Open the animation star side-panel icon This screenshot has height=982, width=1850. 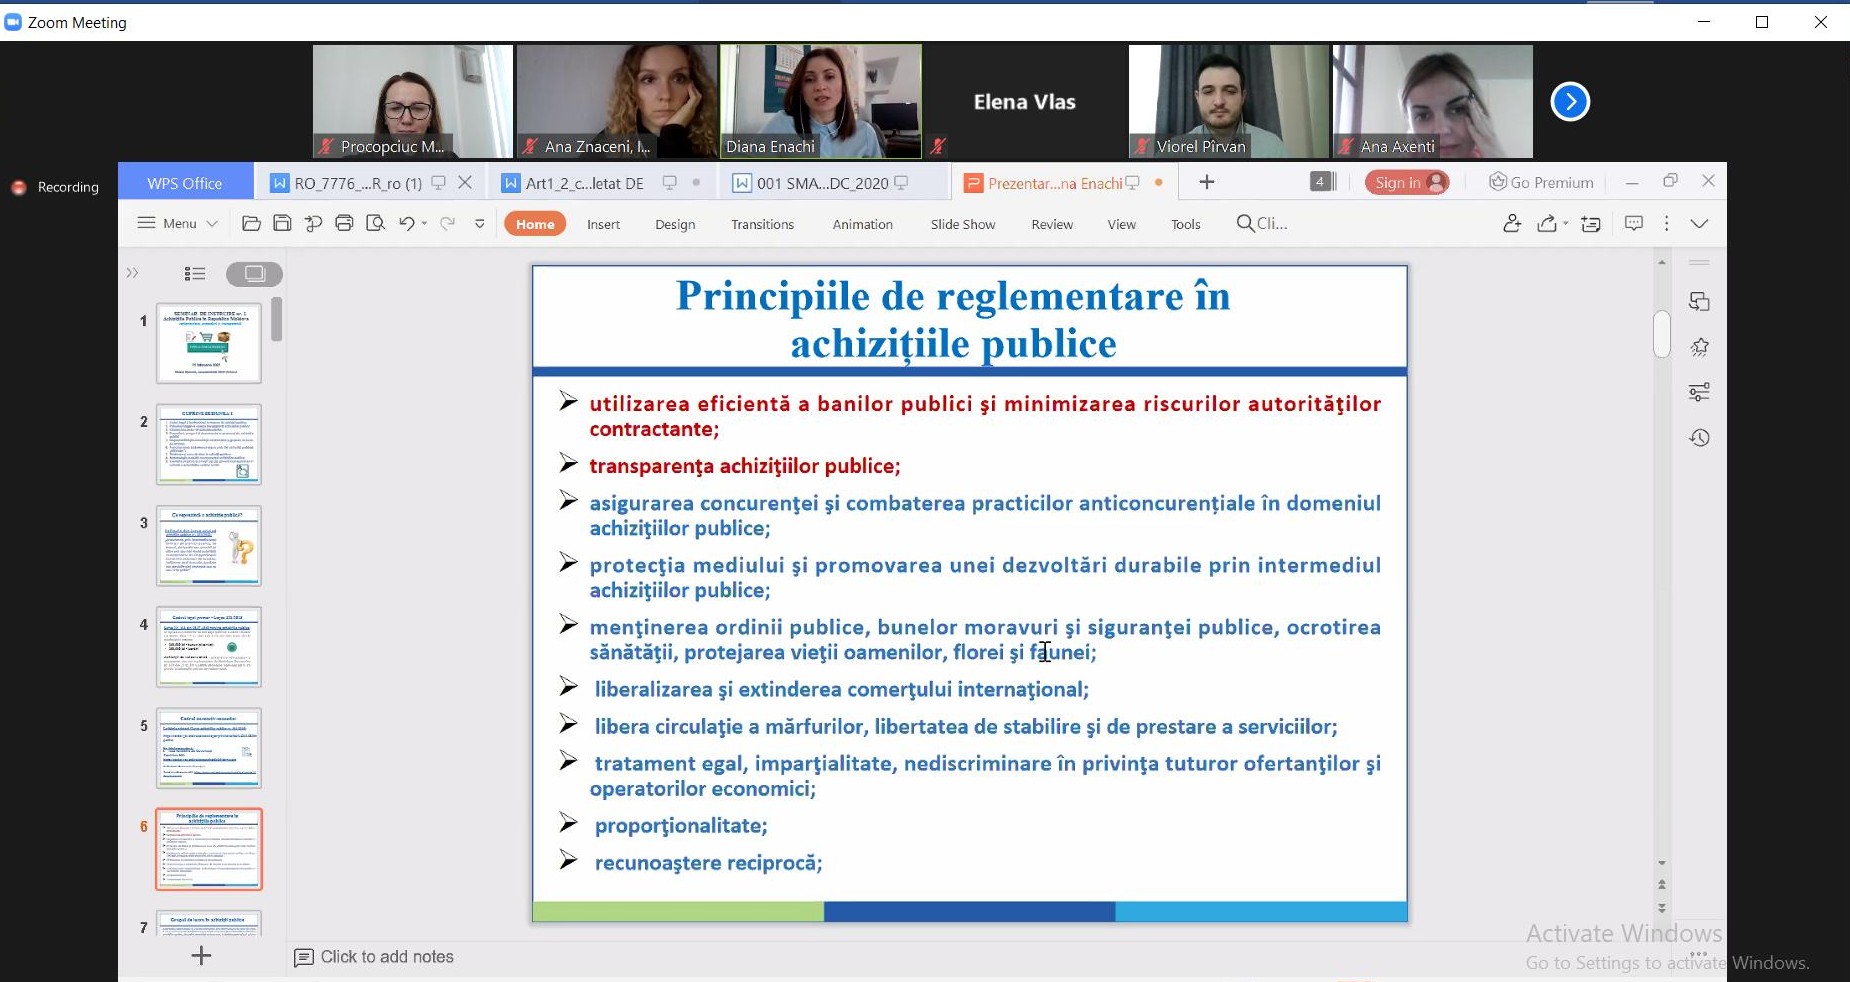(x=1699, y=347)
